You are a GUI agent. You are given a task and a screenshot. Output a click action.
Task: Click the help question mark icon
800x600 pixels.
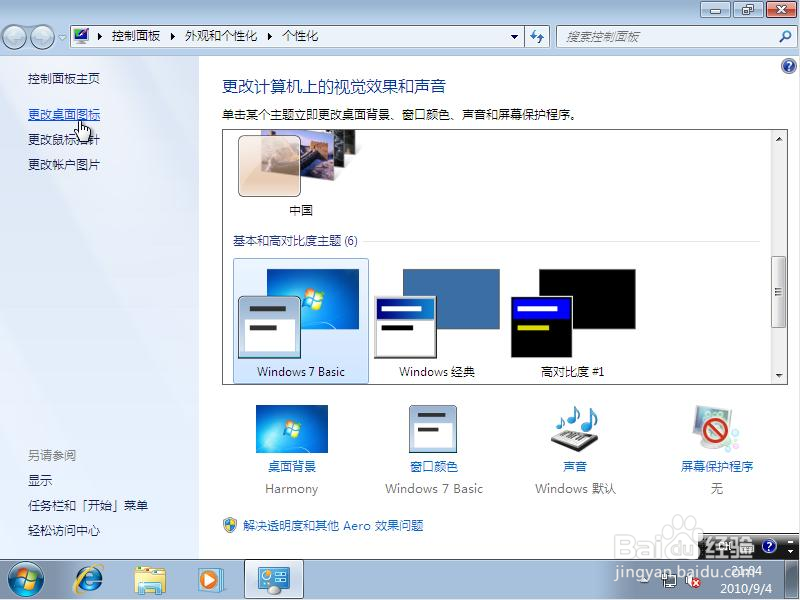tap(788, 66)
